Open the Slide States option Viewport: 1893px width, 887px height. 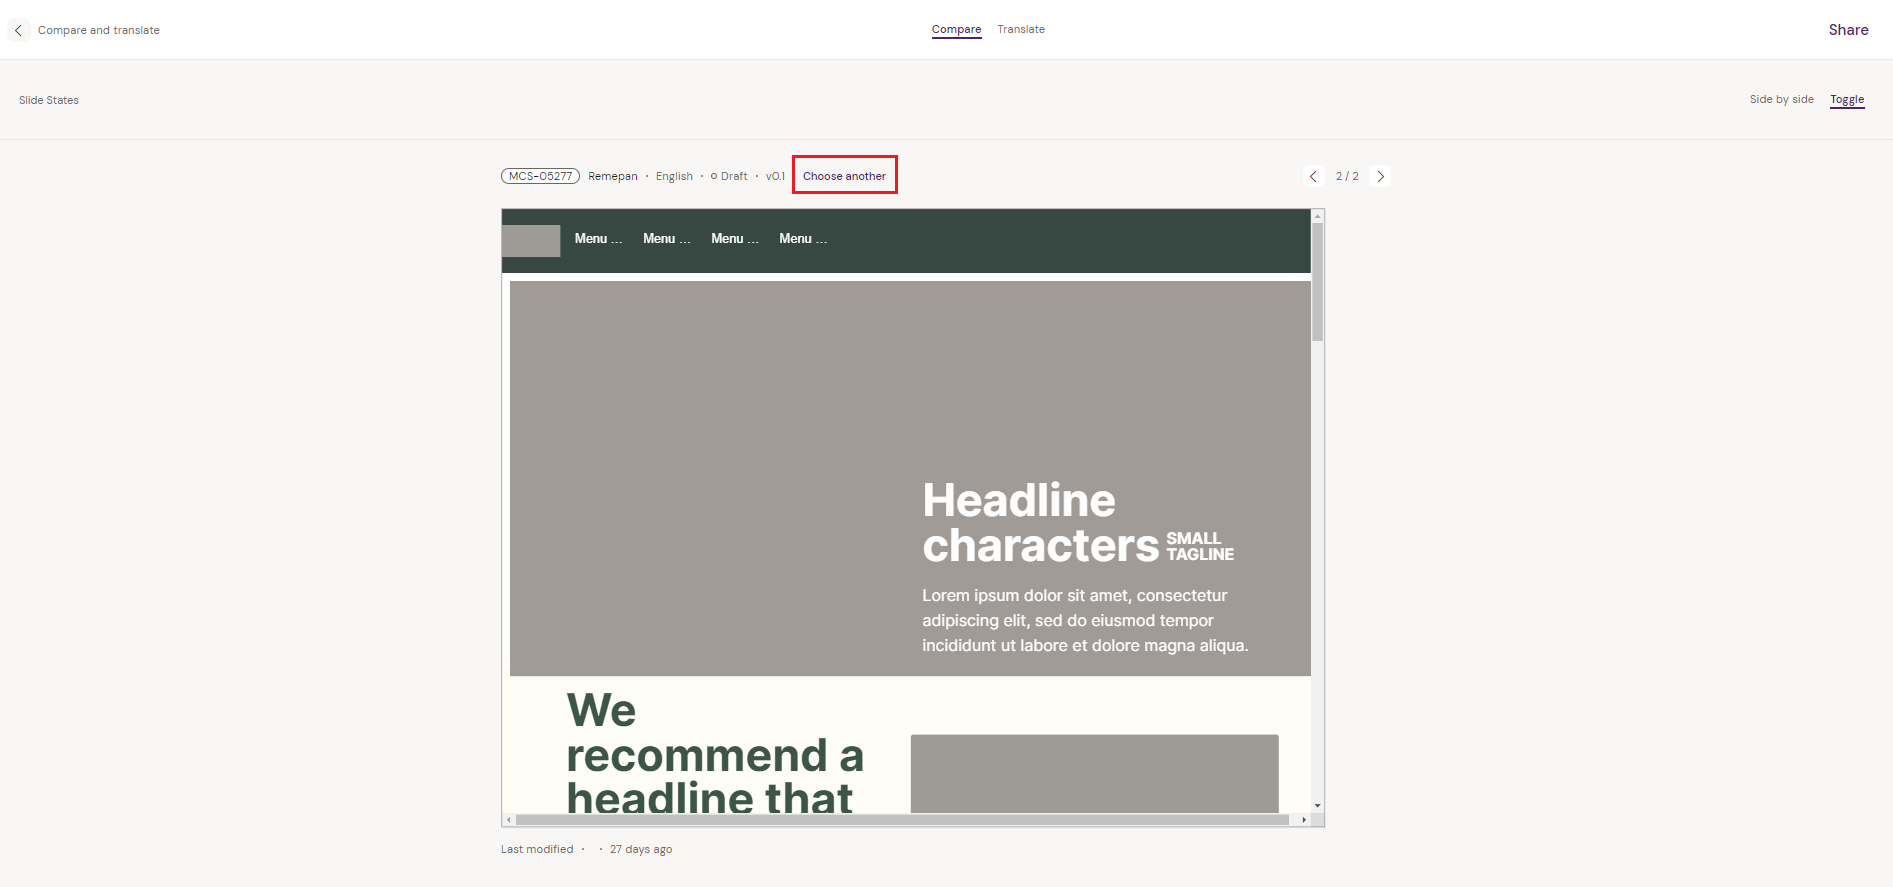coord(49,100)
